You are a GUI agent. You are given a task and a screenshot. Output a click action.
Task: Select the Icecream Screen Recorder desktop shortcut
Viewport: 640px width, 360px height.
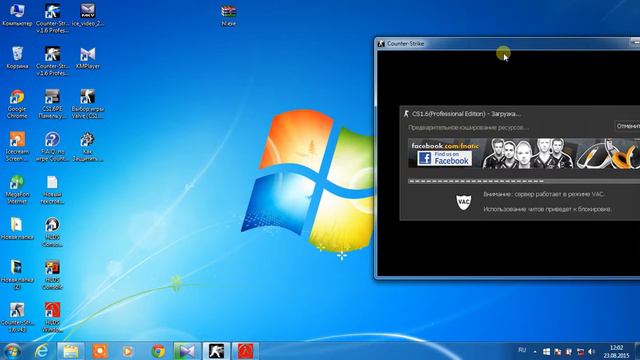coord(17,147)
